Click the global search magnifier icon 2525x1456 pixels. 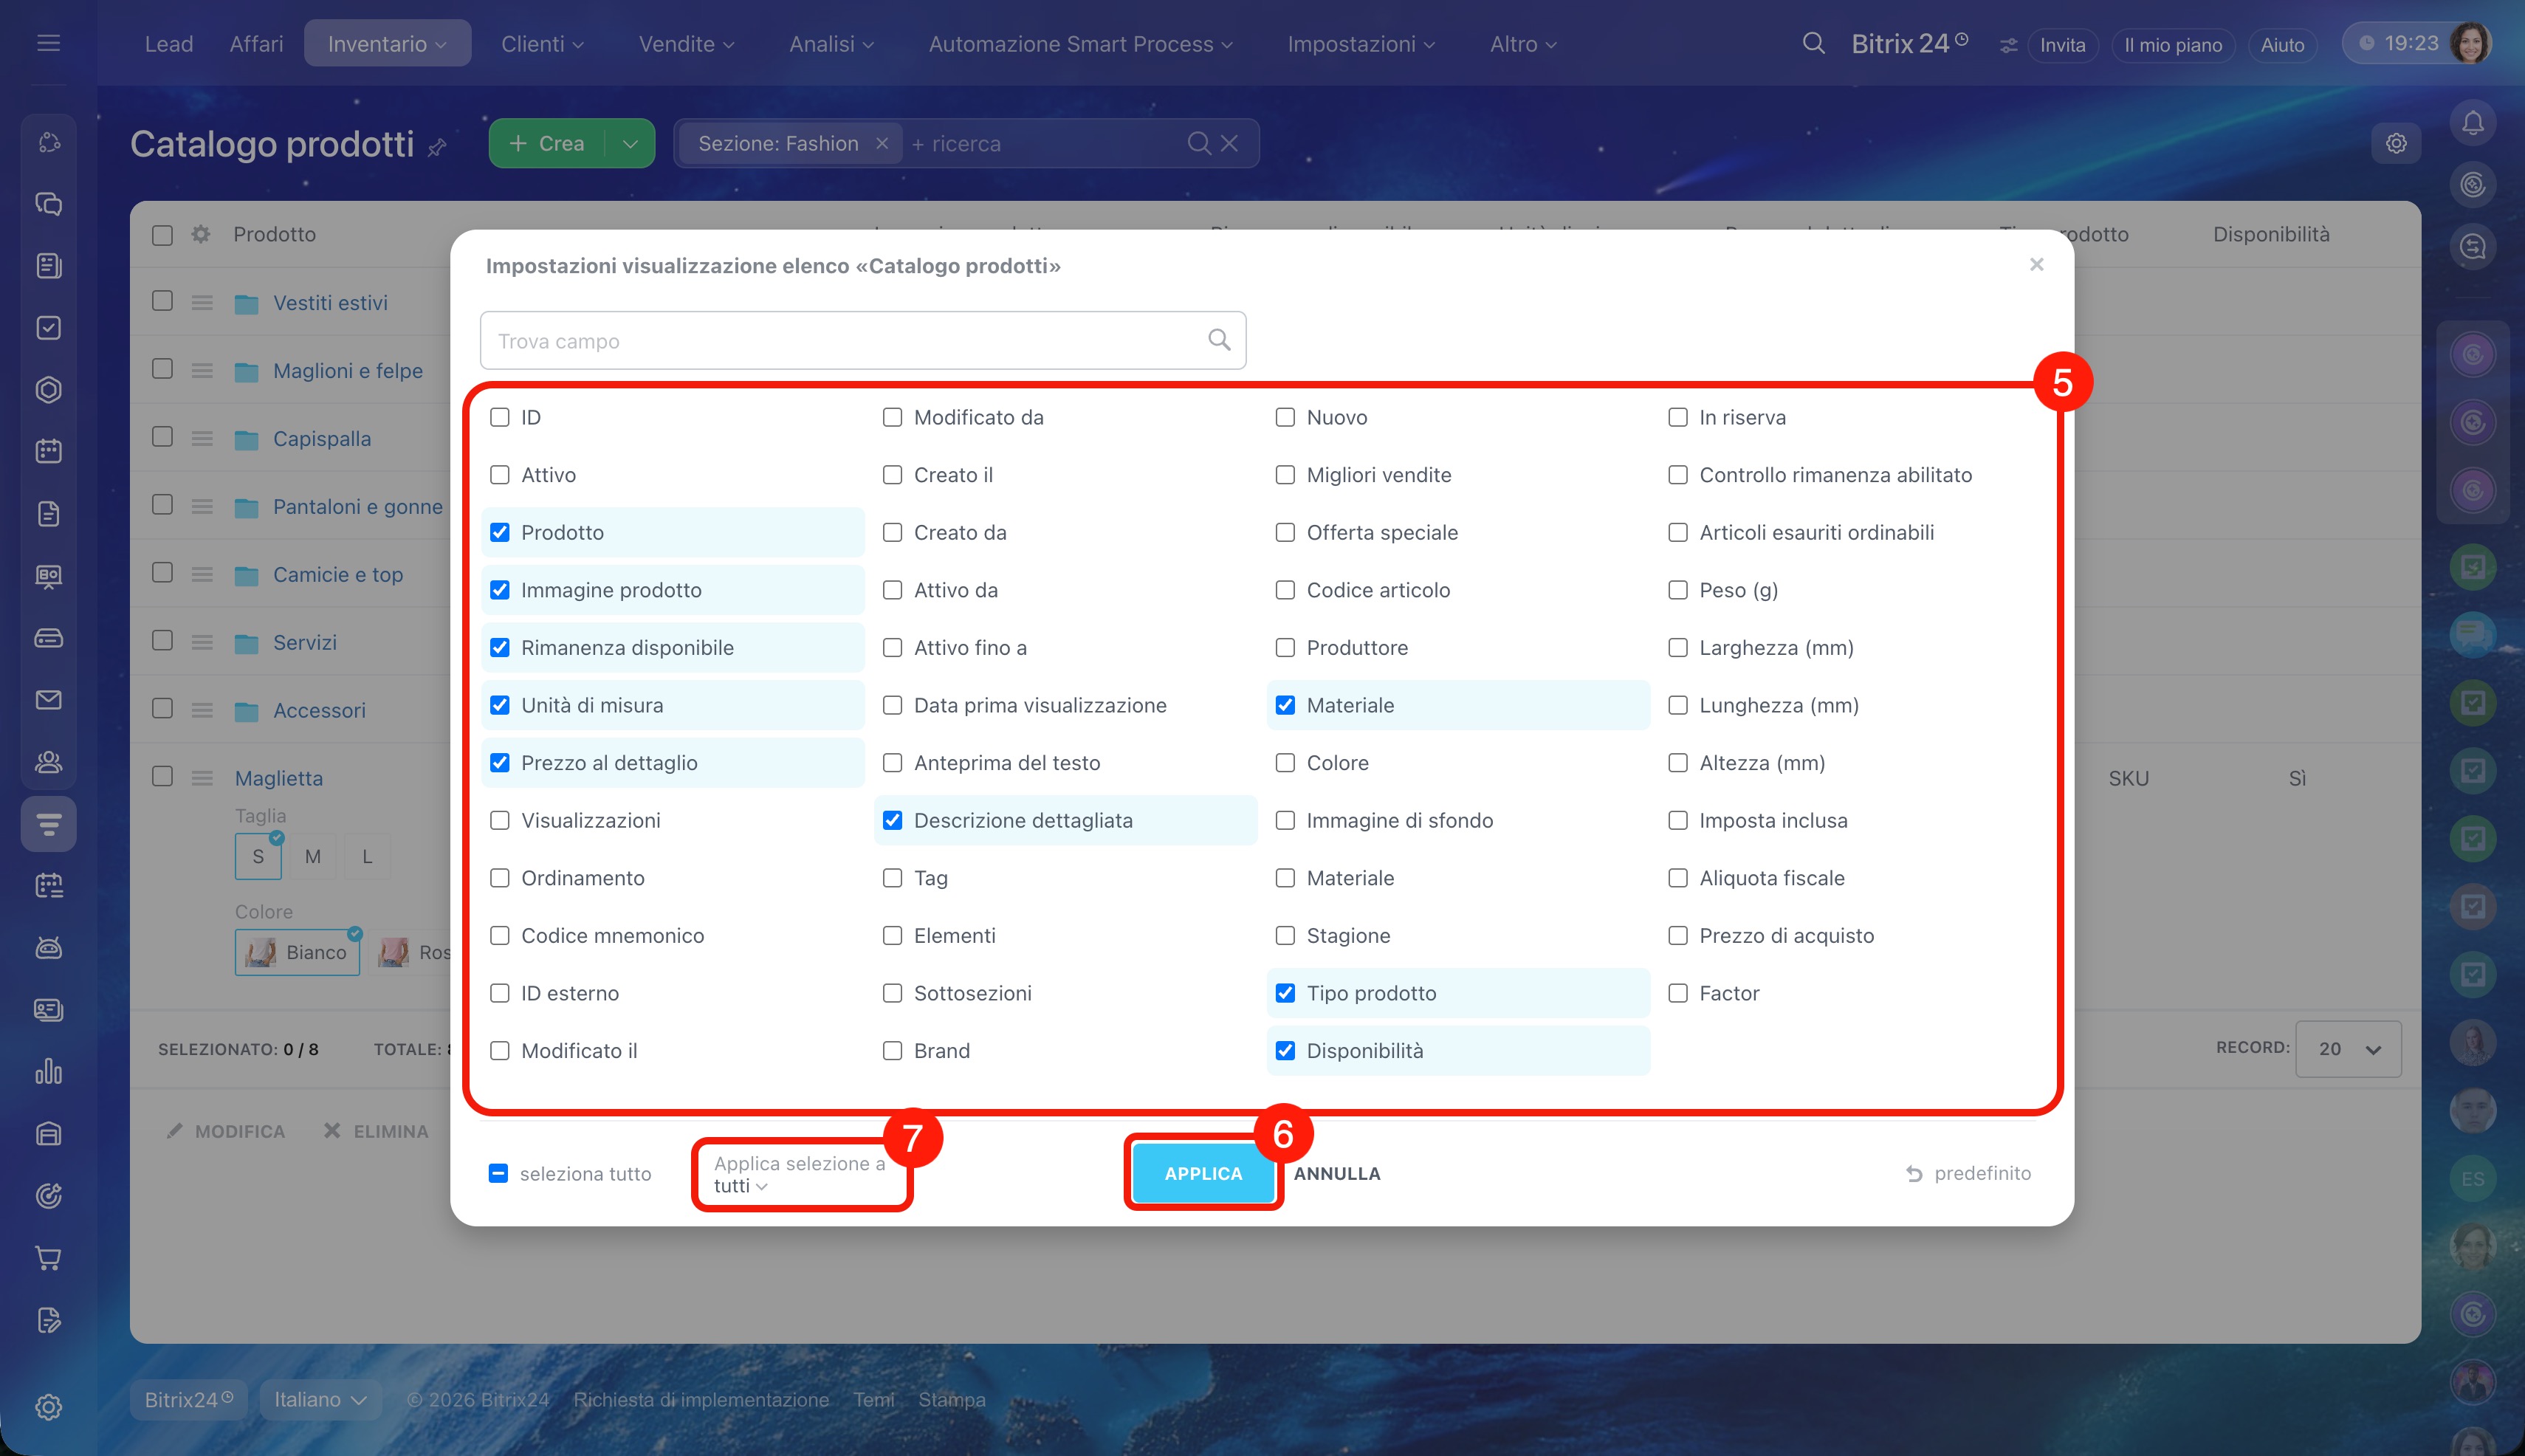(x=1813, y=44)
